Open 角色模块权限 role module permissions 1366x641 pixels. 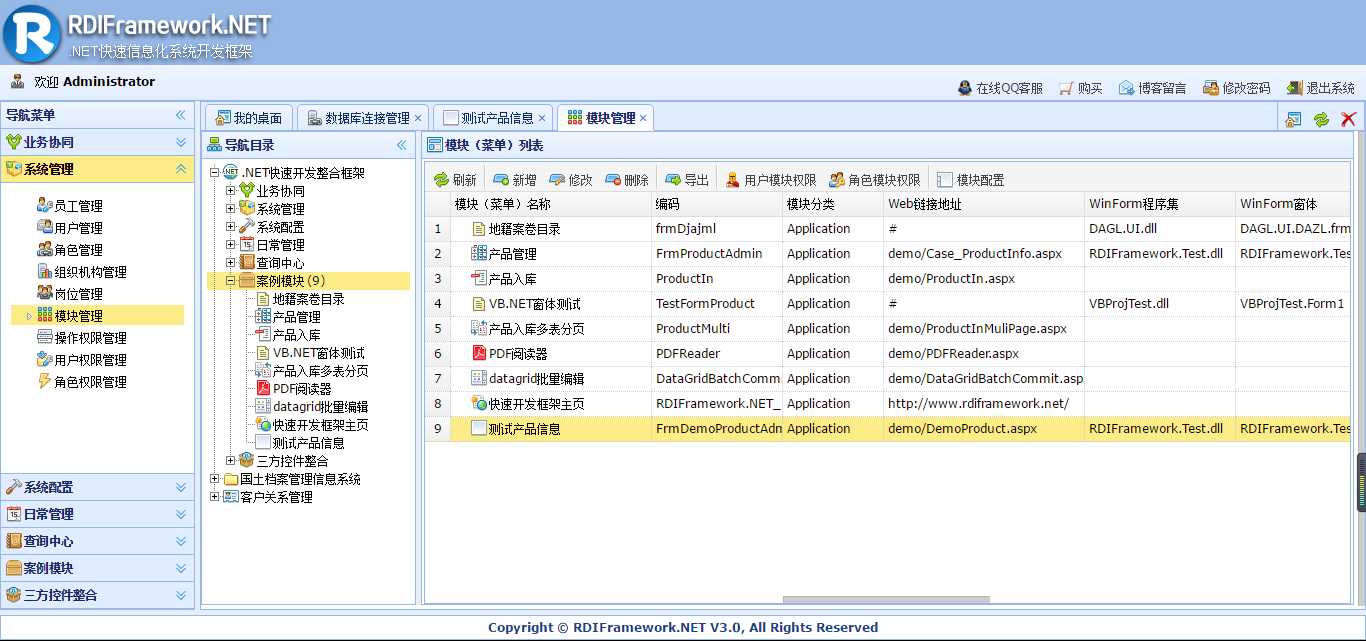click(874, 180)
